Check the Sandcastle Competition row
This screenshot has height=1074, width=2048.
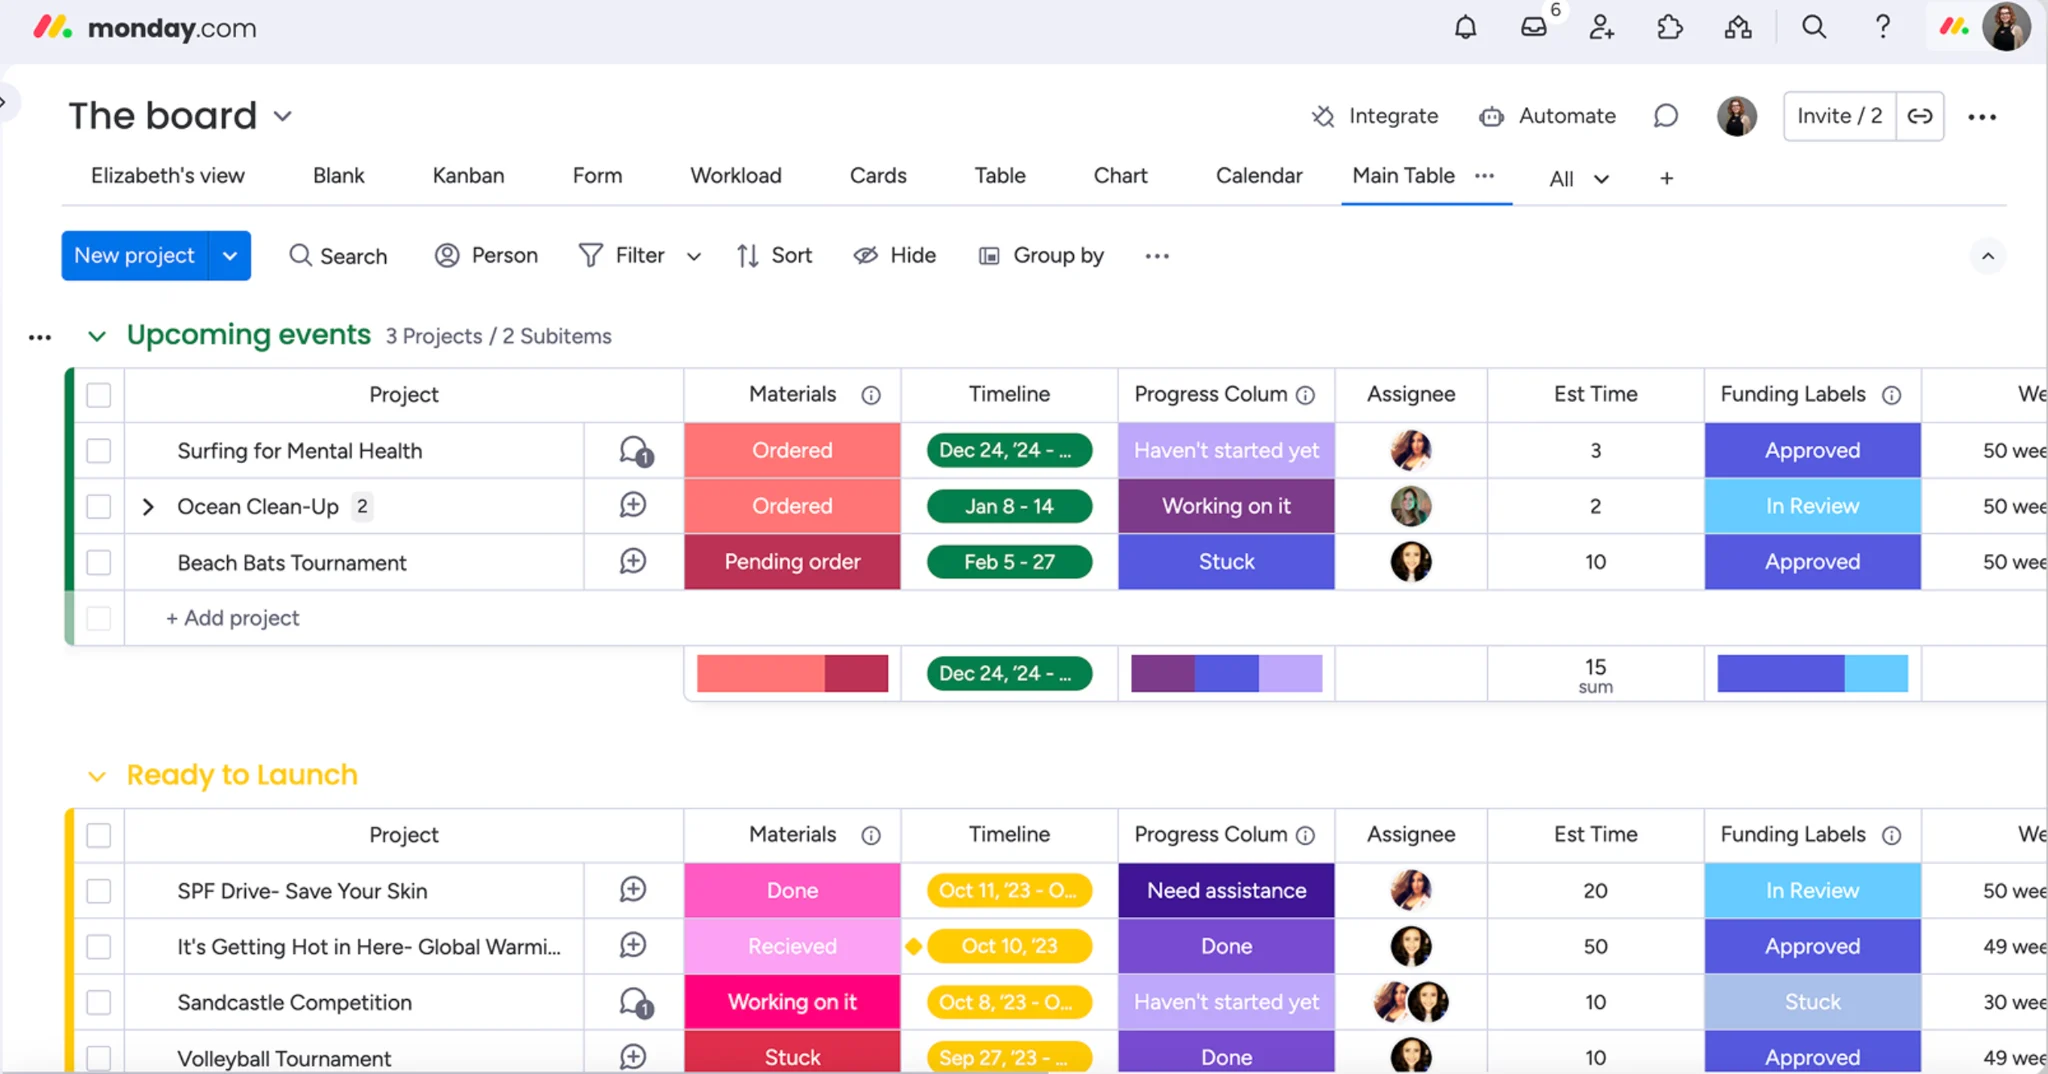point(98,1003)
